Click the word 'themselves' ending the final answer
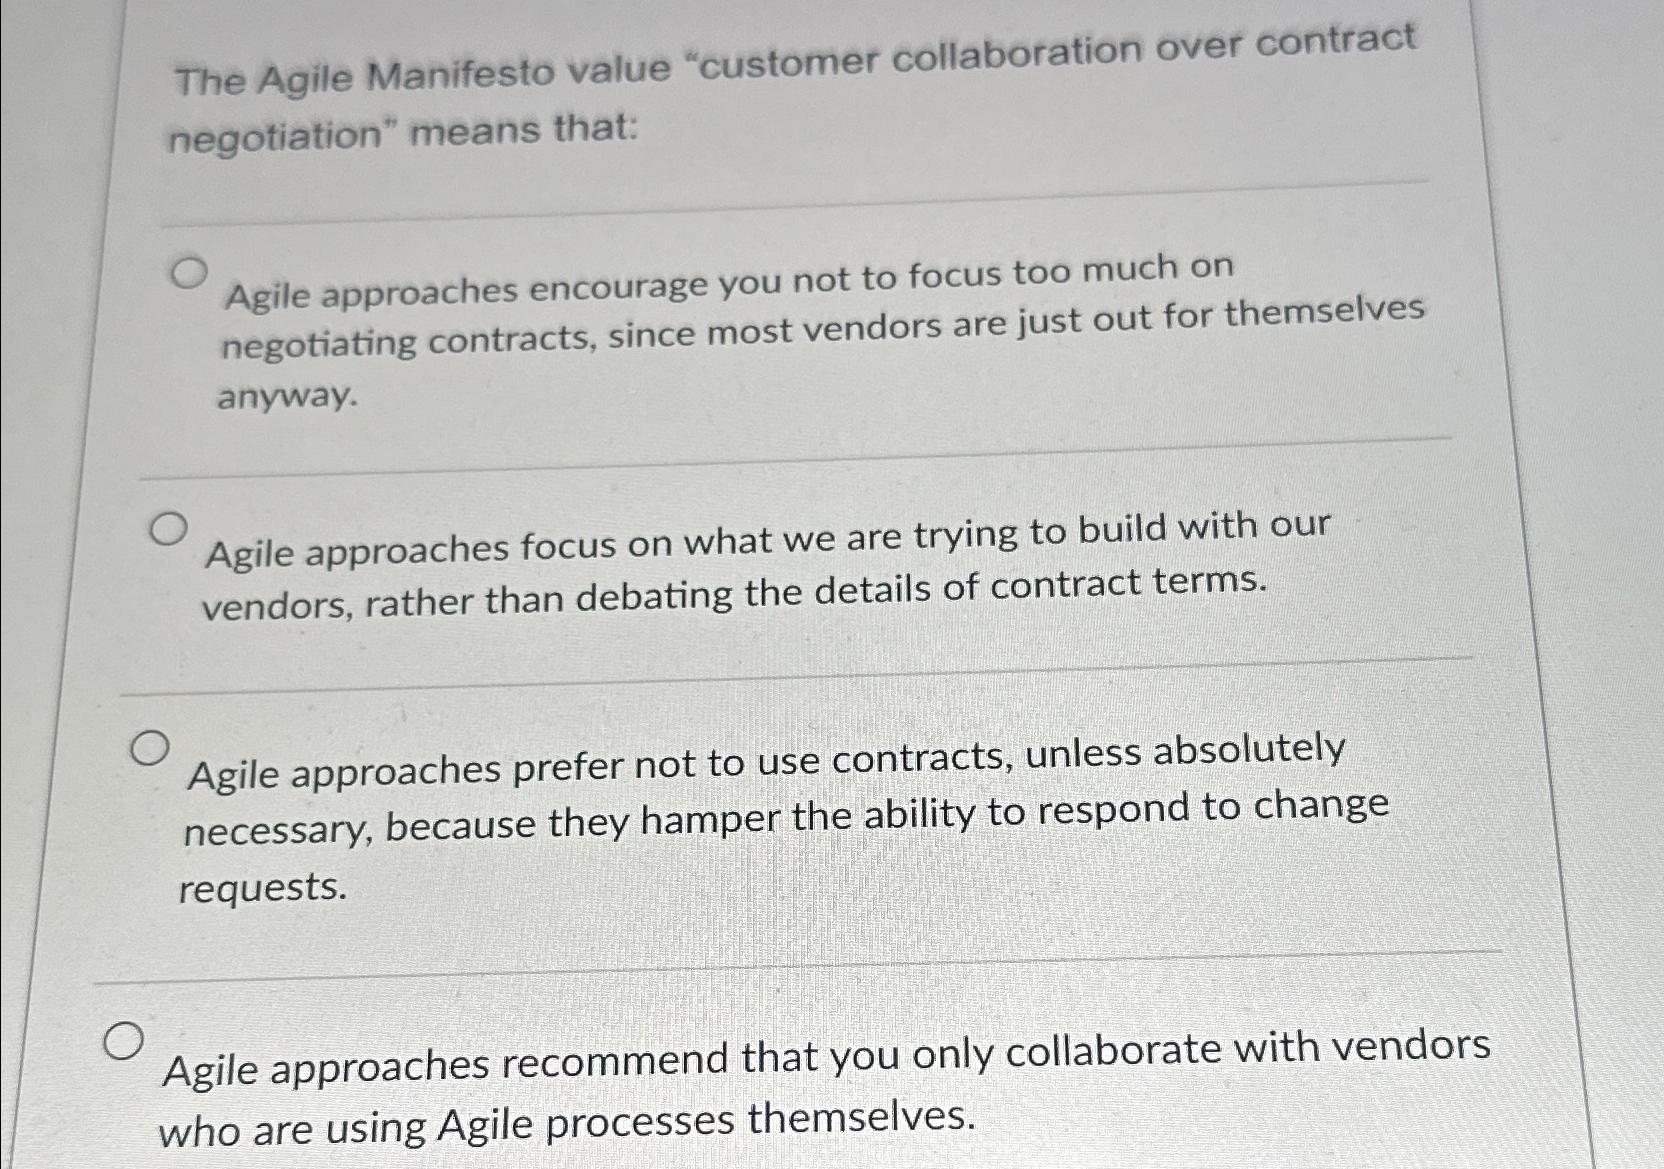The image size is (1664, 1169). pos(859,1122)
